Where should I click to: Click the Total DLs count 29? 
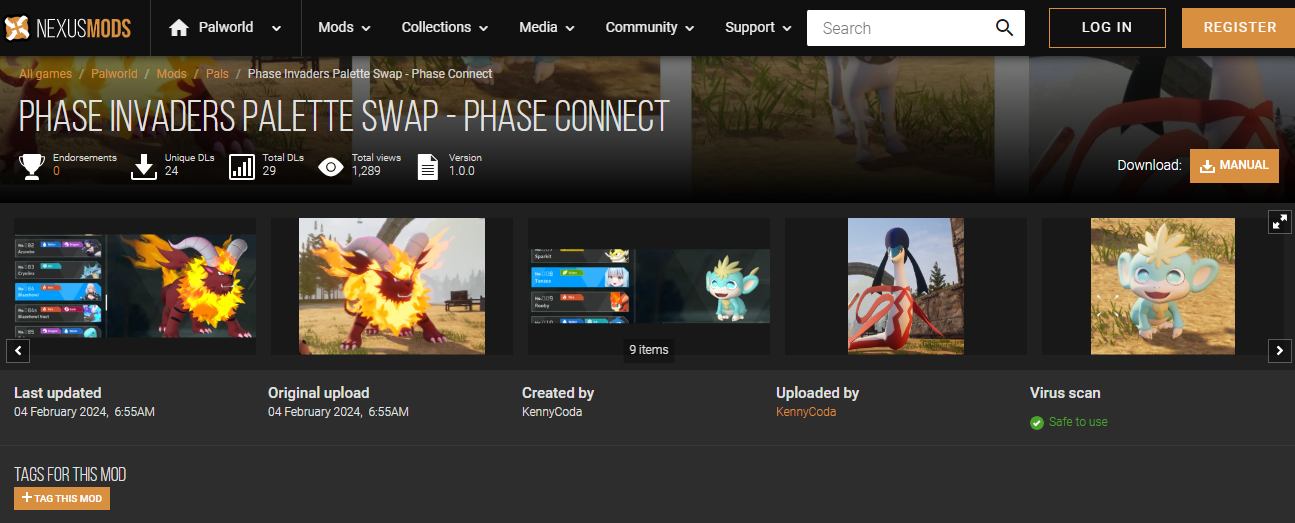click(x=269, y=171)
